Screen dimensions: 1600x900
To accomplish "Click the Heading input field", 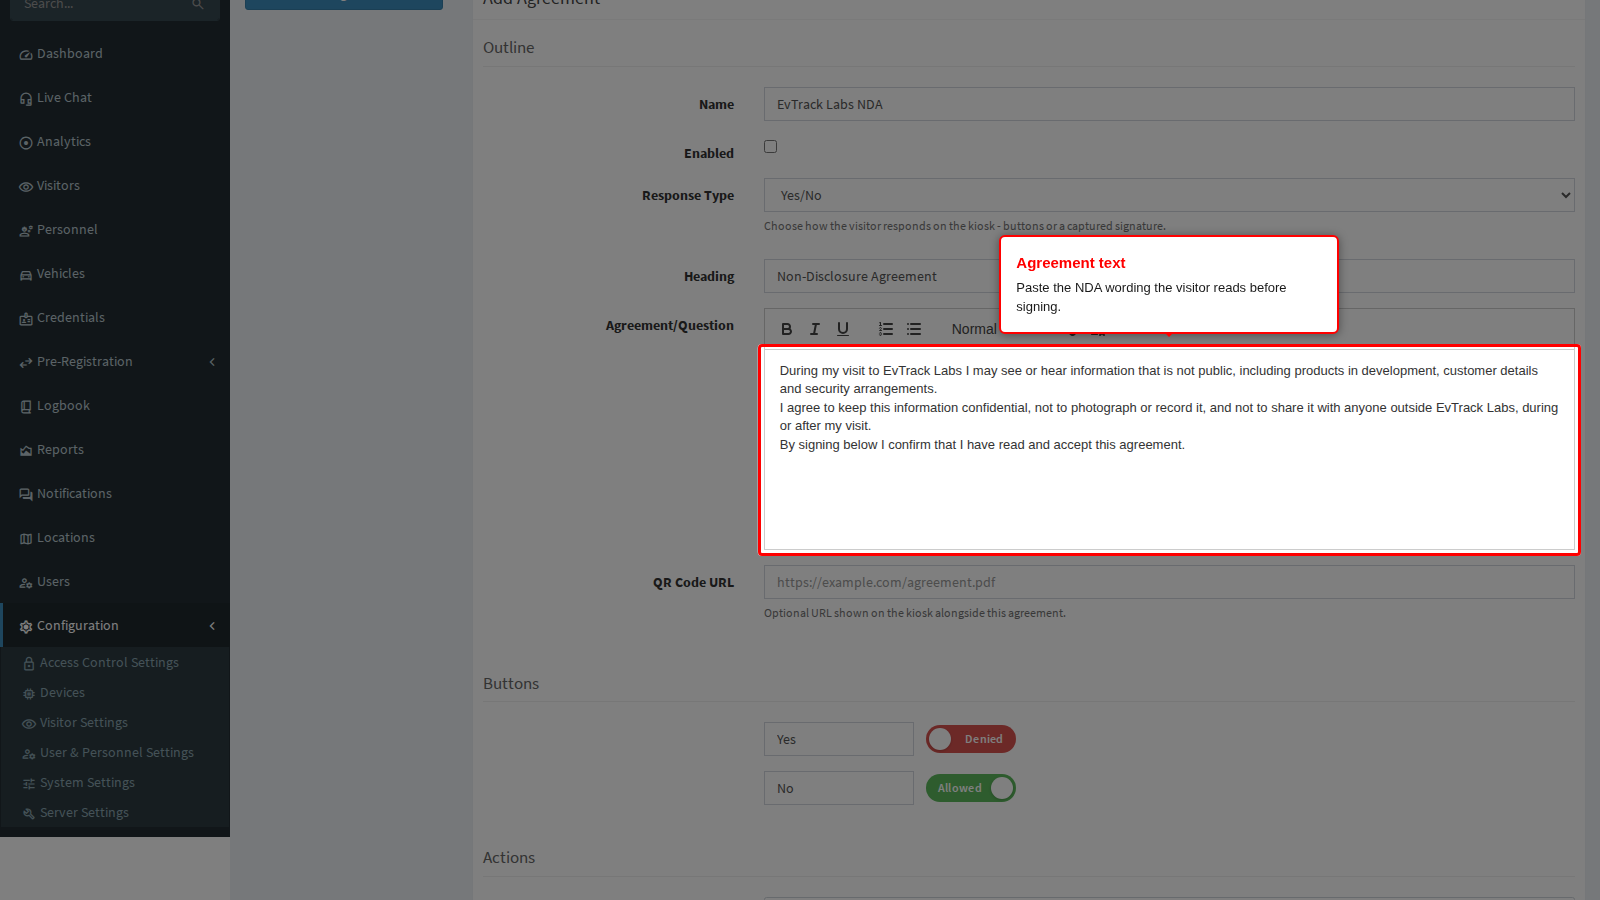I will tap(1169, 276).
